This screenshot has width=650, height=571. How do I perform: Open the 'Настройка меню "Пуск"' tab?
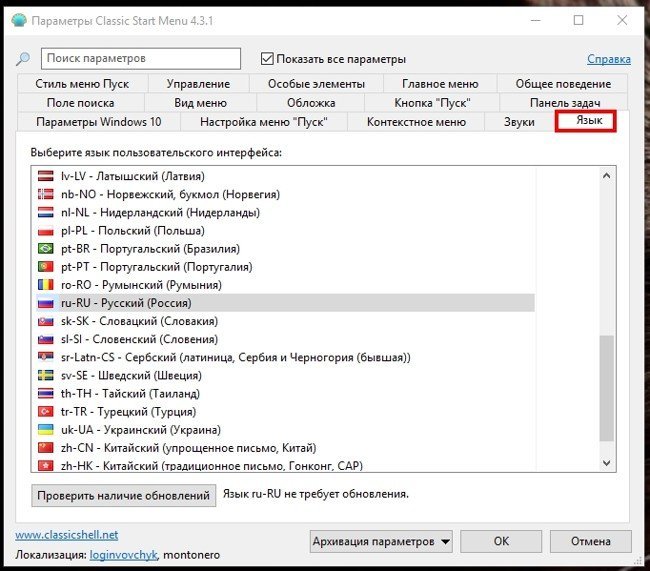(x=264, y=122)
